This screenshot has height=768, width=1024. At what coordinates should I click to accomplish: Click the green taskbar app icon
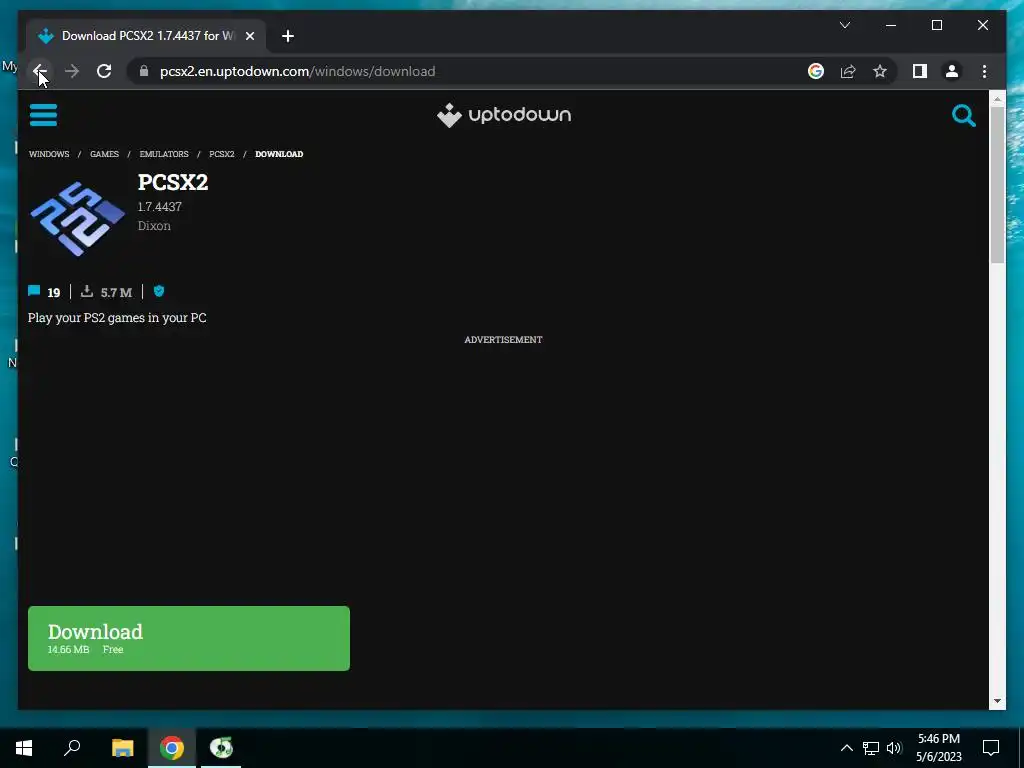pyautogui.click(x=221, y=748)
